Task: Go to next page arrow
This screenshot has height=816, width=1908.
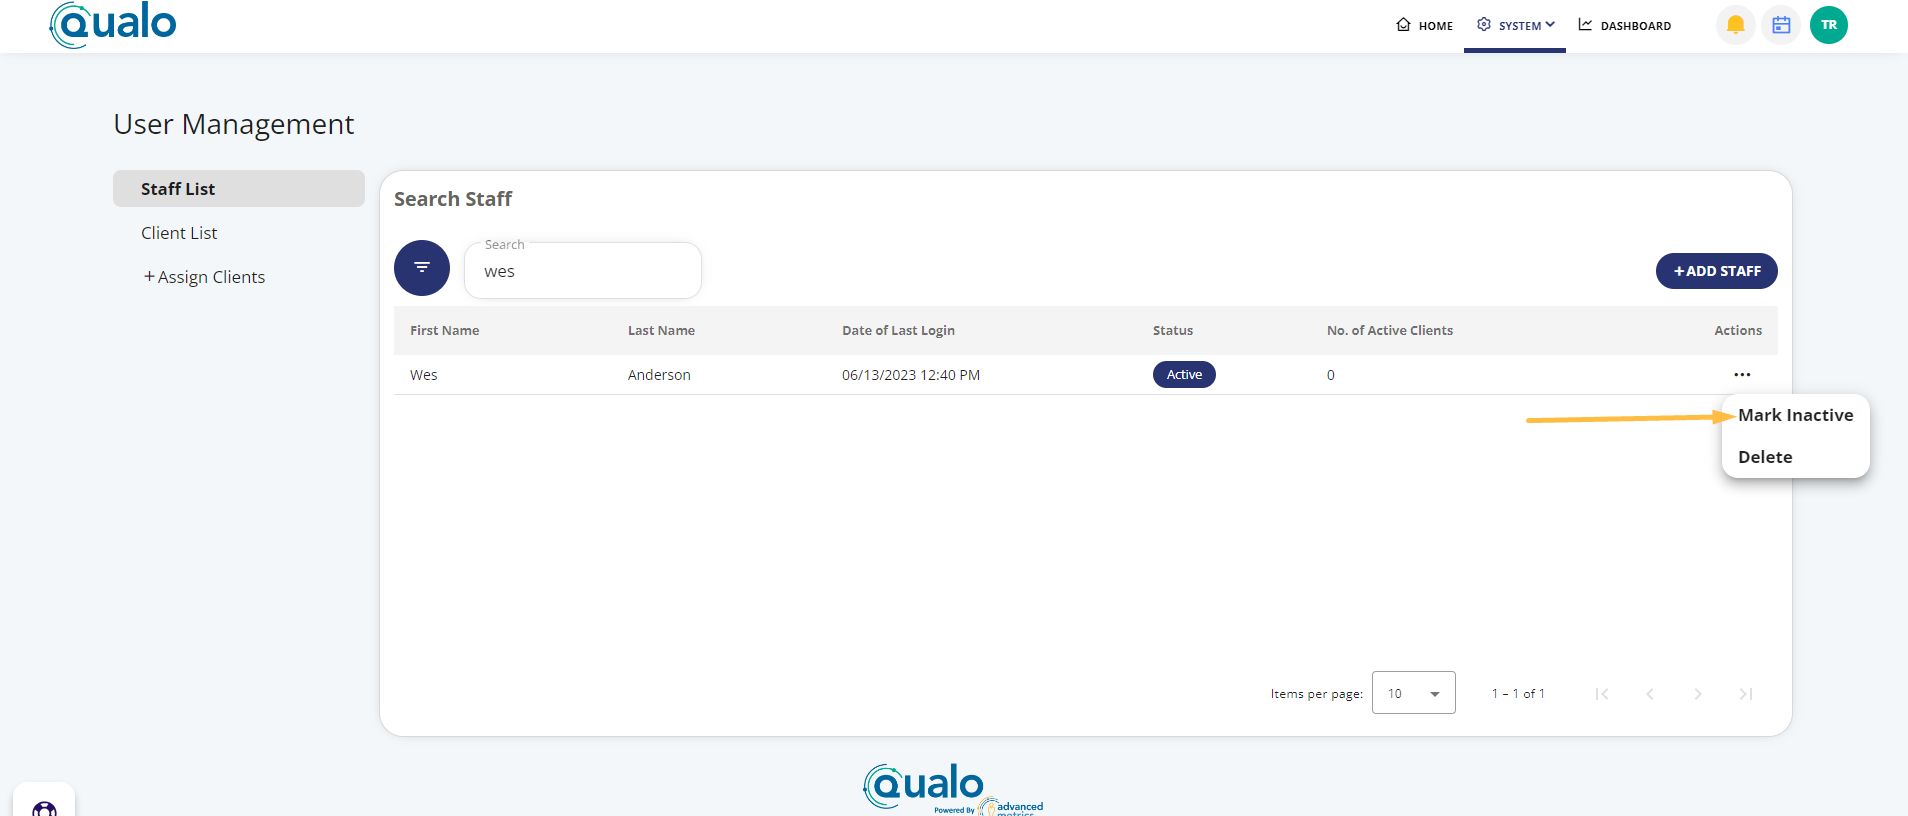Action: [1697, 694]
